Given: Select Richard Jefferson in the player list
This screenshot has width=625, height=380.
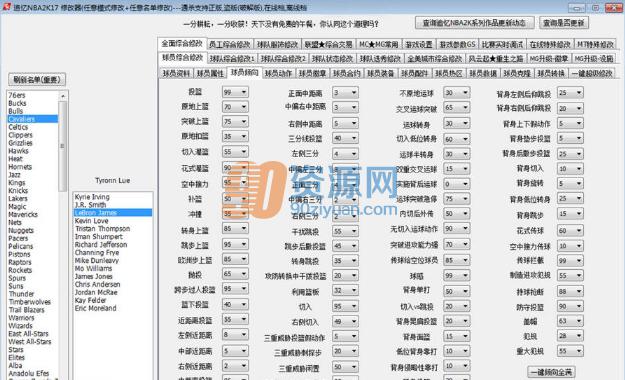Looking at the screenshot, I should (x=113, y=244).
